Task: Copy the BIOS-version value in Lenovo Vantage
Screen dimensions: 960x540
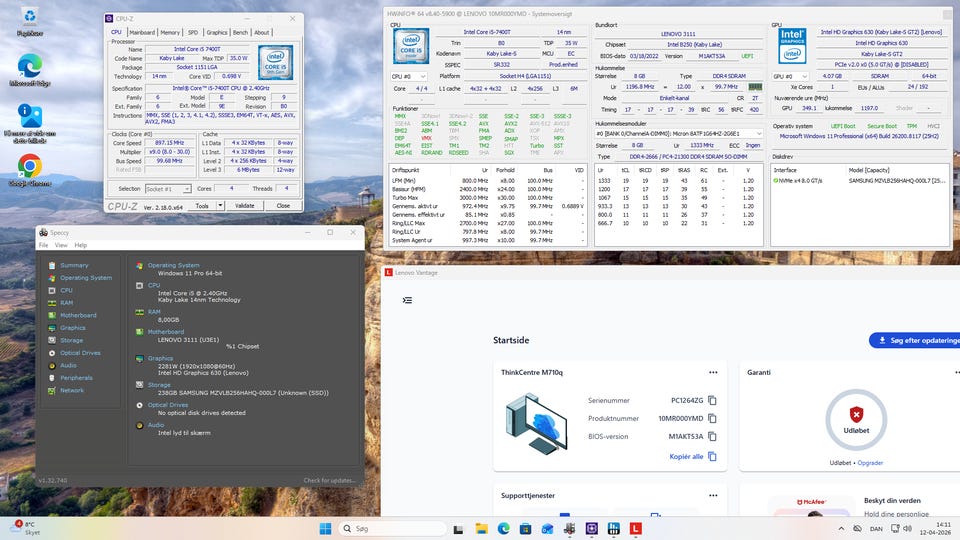Action: coord(712,436)
